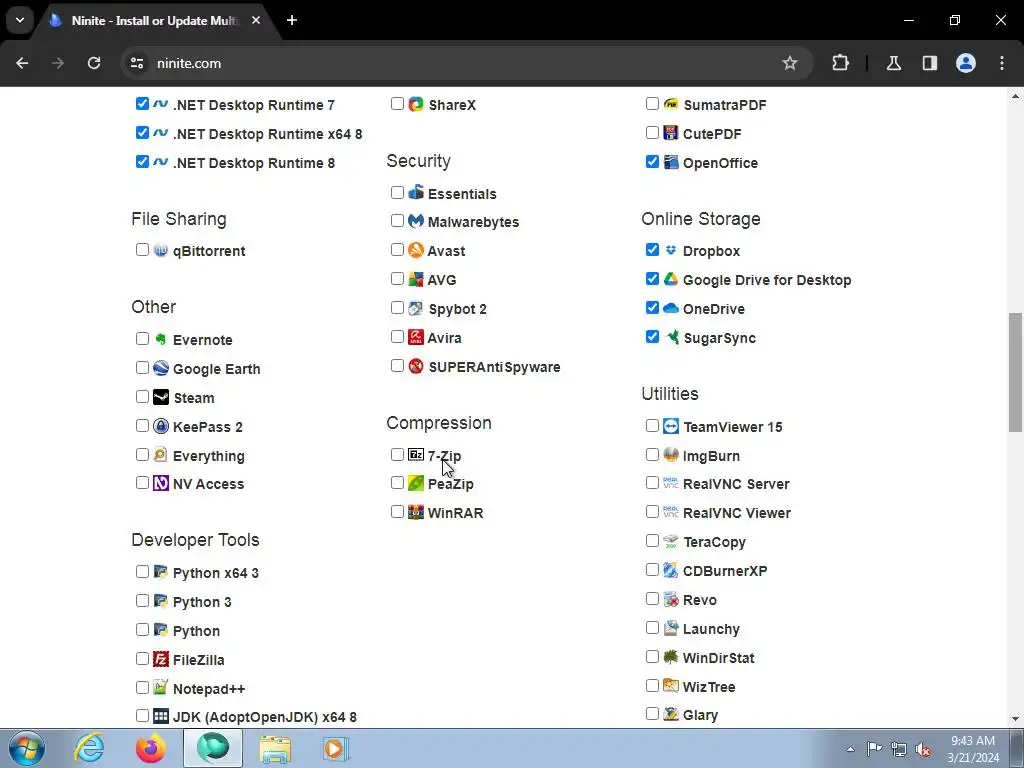Click the Google Drive triangle icon
The height and width of the screenshot is (768, 1024).
(671, 279)
